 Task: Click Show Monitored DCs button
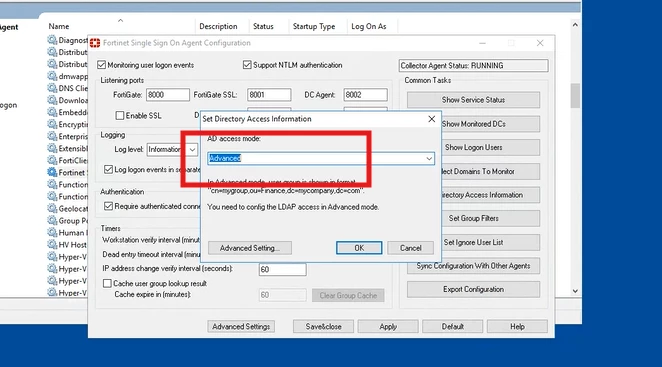pyautogui.click(x=491, y=124)
